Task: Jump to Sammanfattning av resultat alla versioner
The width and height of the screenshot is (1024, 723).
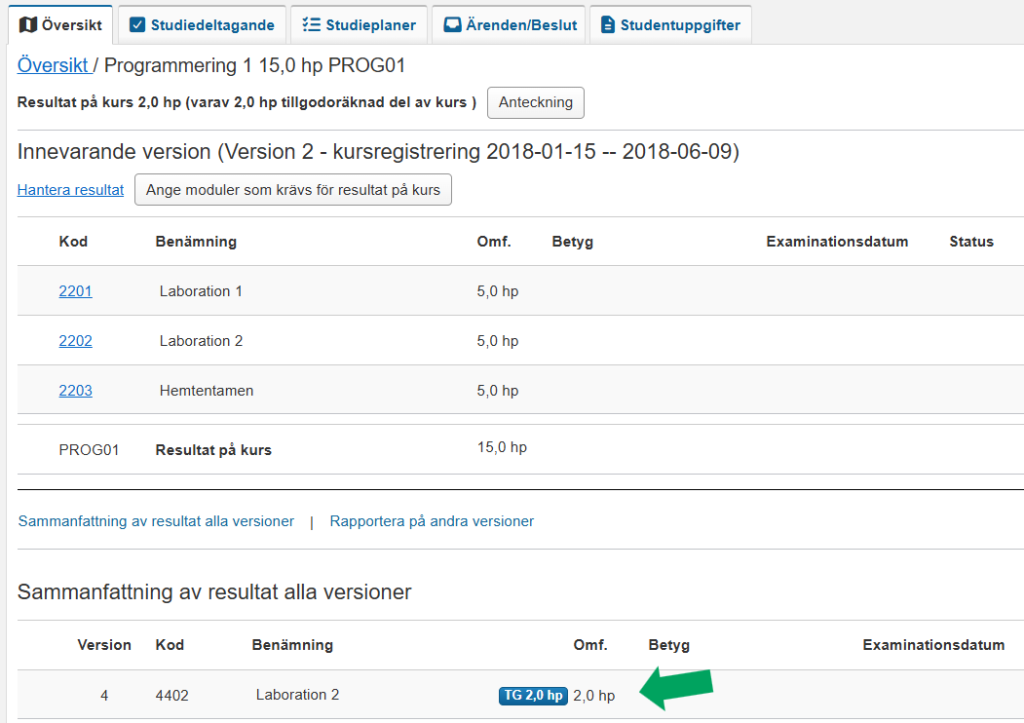Action: pos(156,521)
